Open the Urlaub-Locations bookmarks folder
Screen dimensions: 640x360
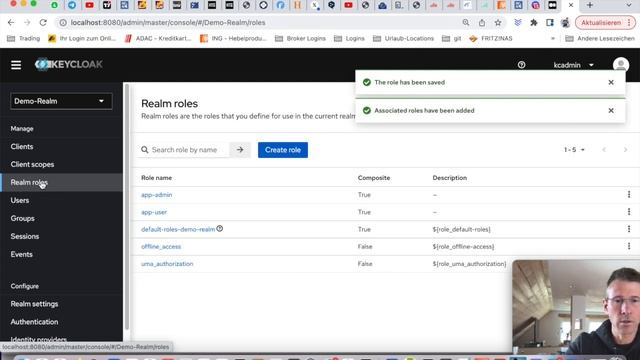pyautogui.click(x=403, y=38)
